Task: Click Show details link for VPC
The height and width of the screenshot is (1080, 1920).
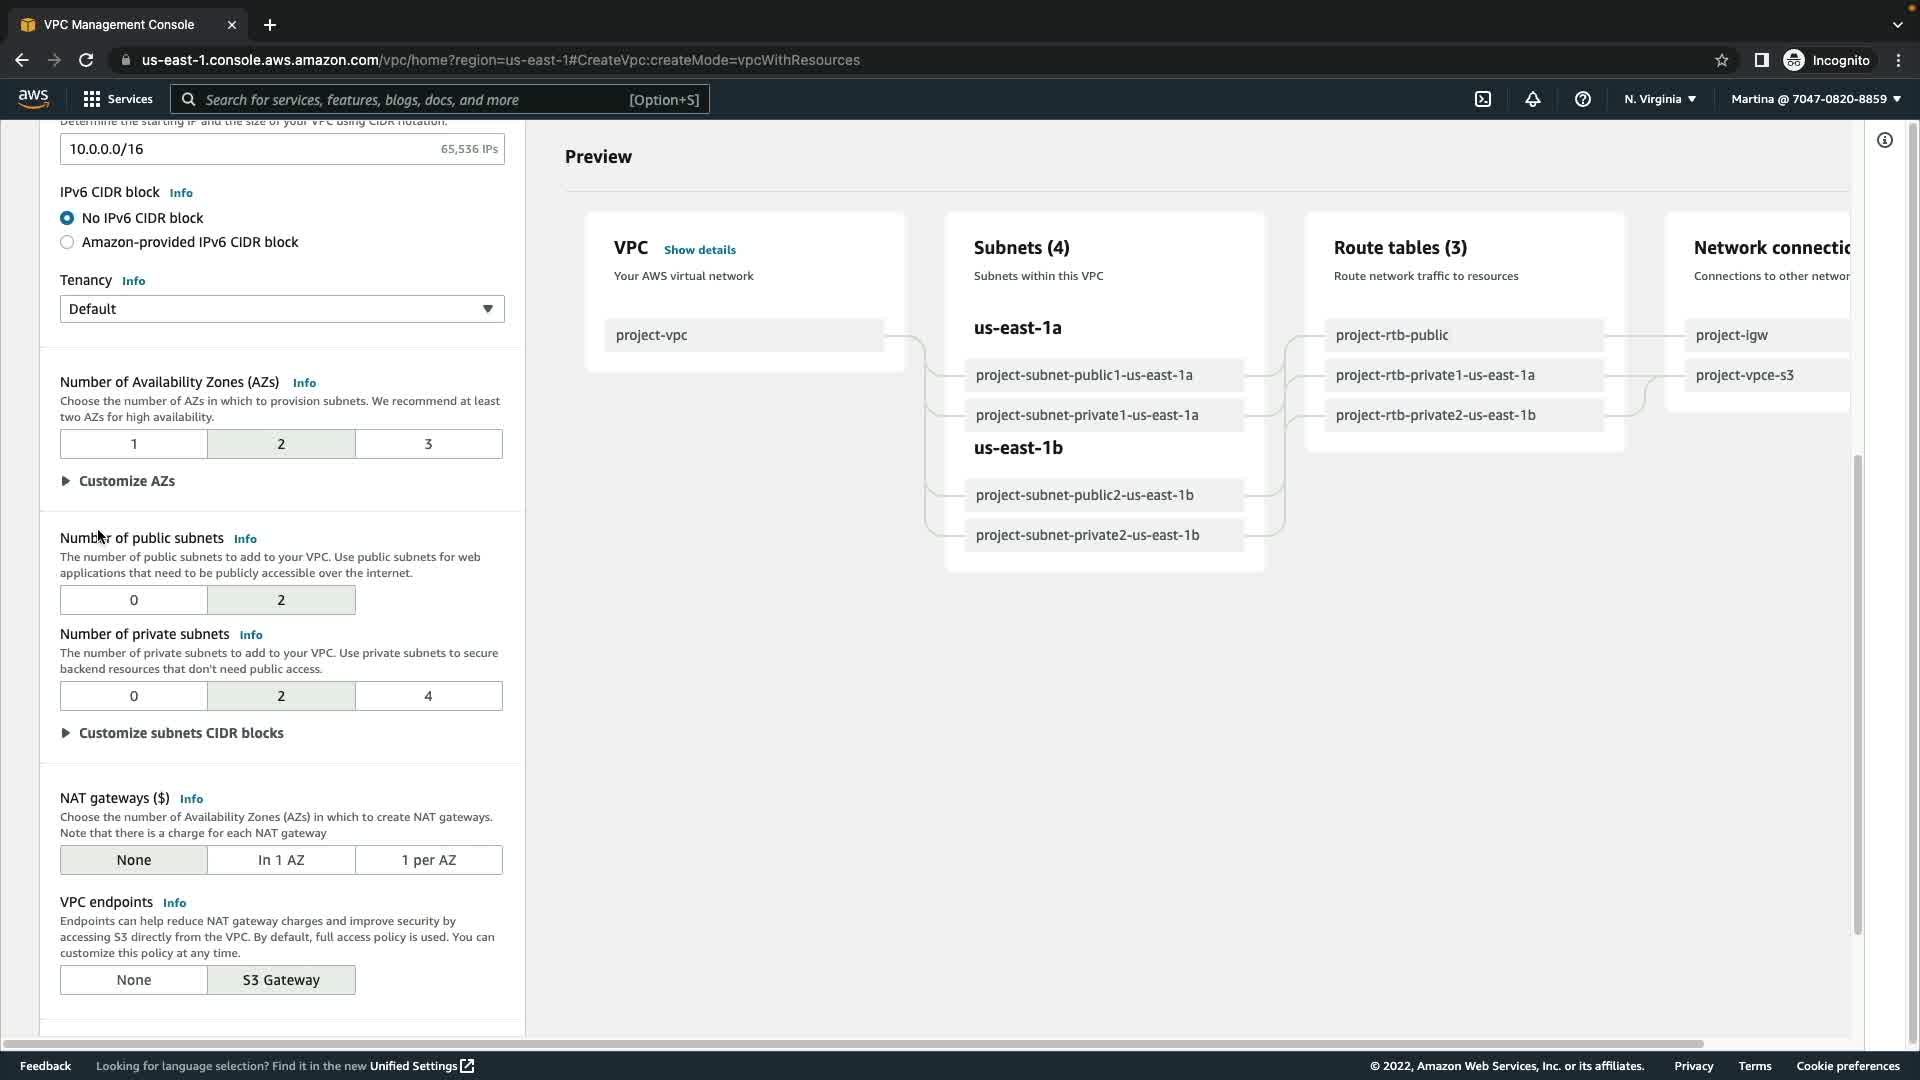Action: point(699,250)
